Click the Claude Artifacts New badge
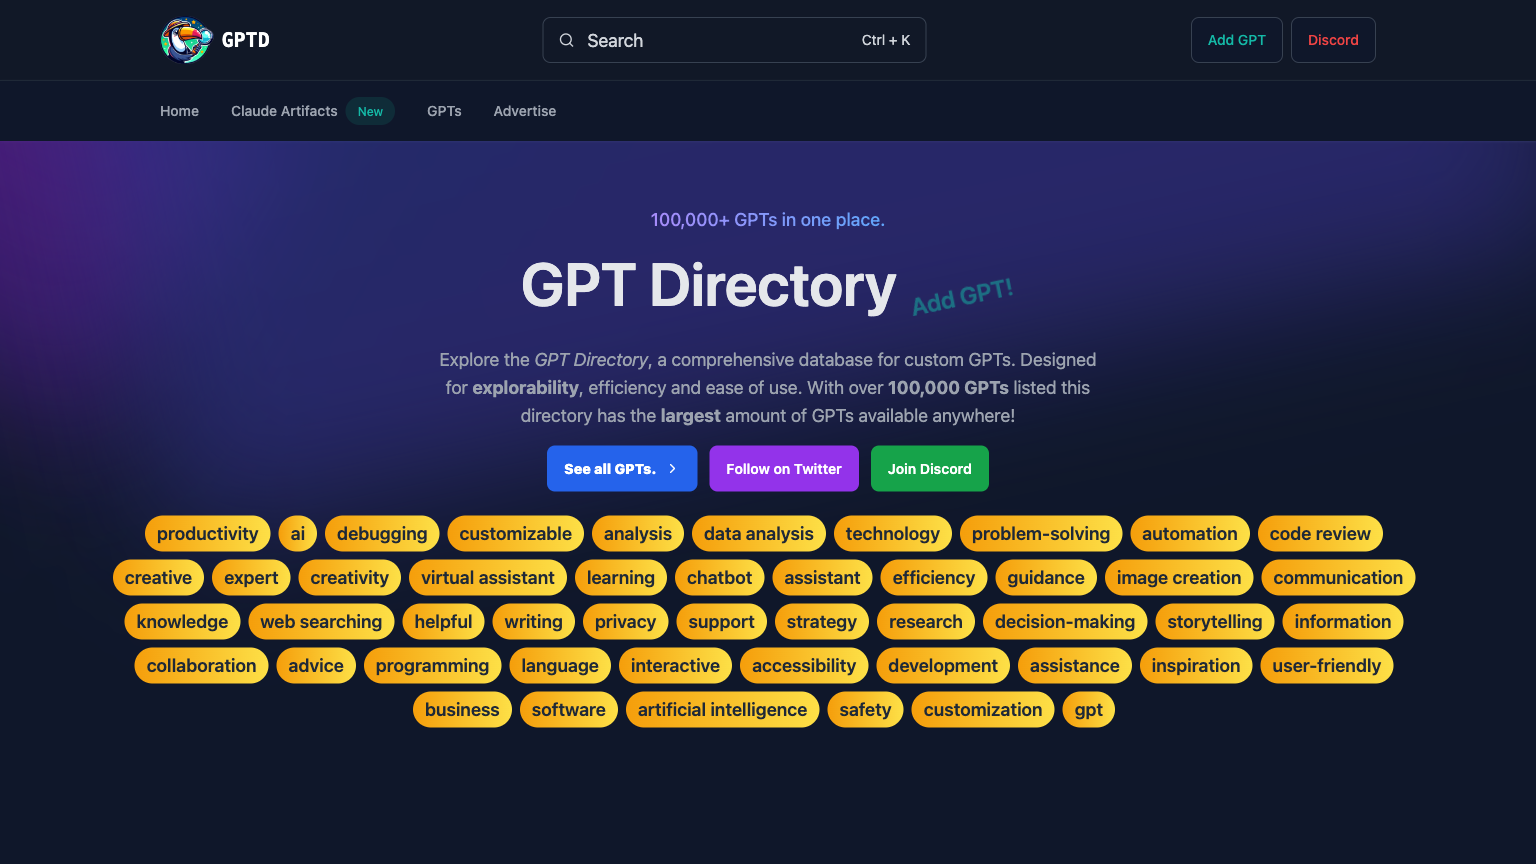1536x864 pixels. pyautogui.click(x=370, y=111)
